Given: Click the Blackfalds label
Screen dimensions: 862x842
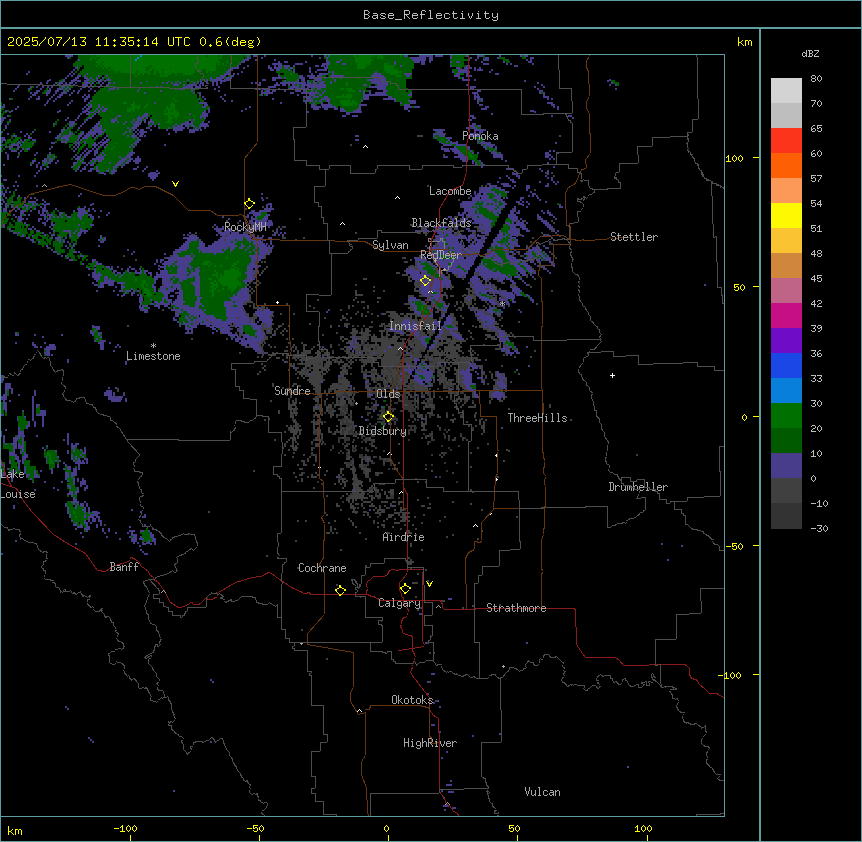Looking at the screenshot, I should pos(441,223).
